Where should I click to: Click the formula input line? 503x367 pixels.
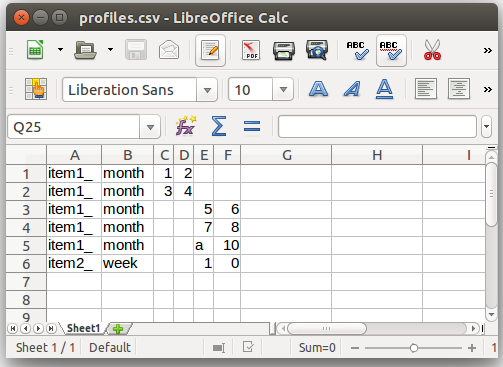(377, 126)
